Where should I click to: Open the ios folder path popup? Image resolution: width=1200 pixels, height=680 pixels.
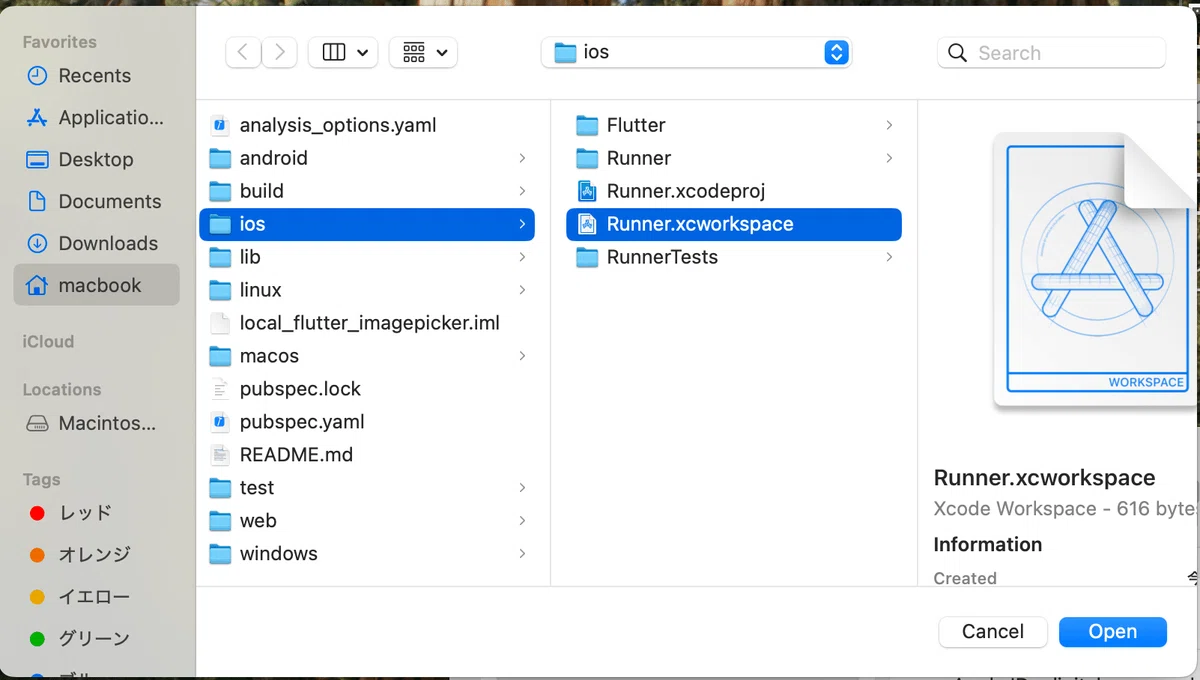pyautogui.click(x=696, y=53)
